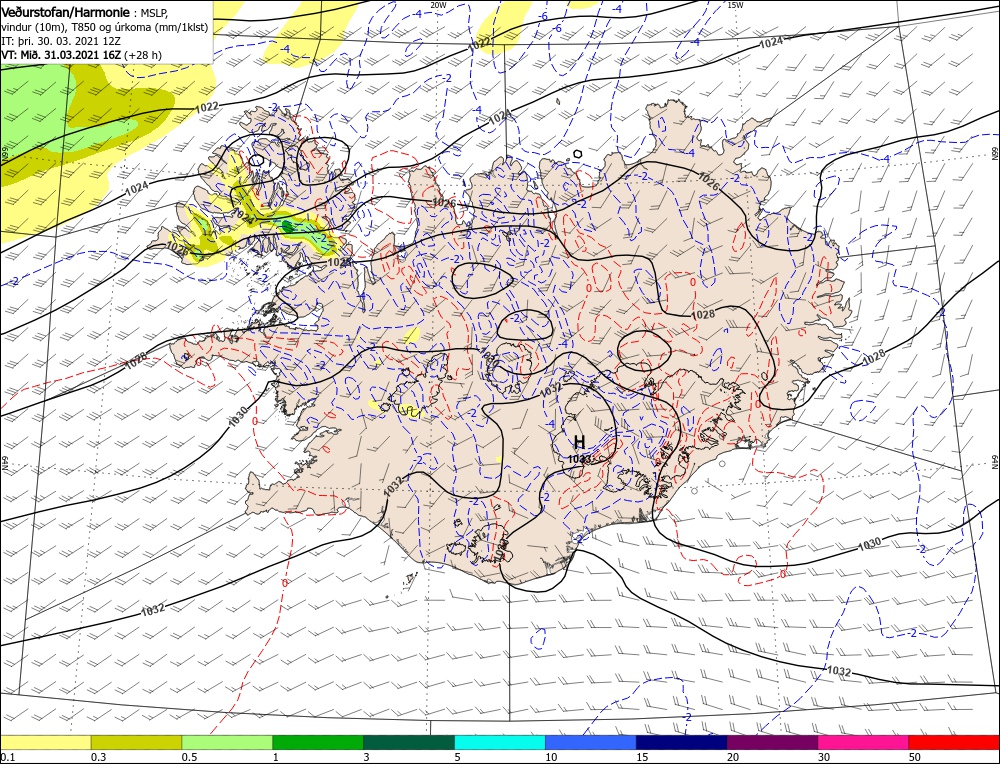The image size is (1000, 764).
Task: Click the '15W' longitude label
Action: click(x=735, y=4)
